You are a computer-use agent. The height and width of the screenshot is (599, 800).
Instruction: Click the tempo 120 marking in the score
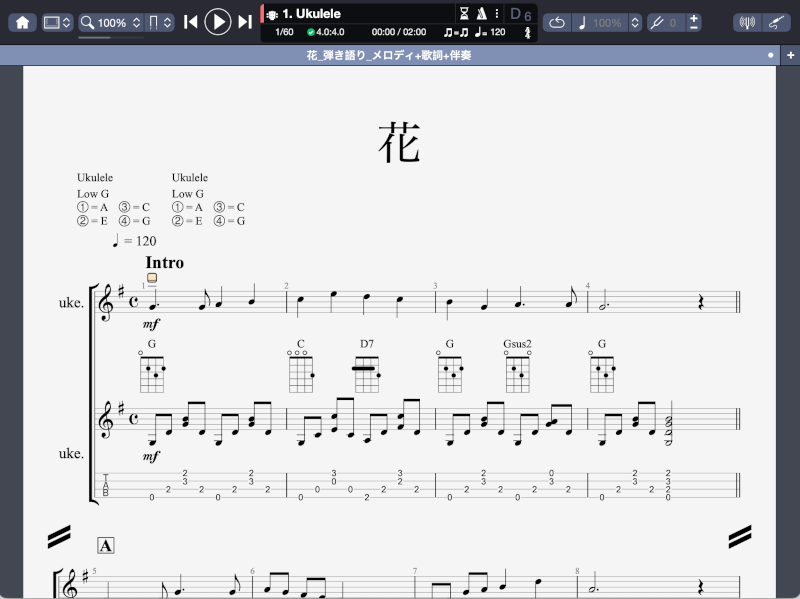coord(134,241)
